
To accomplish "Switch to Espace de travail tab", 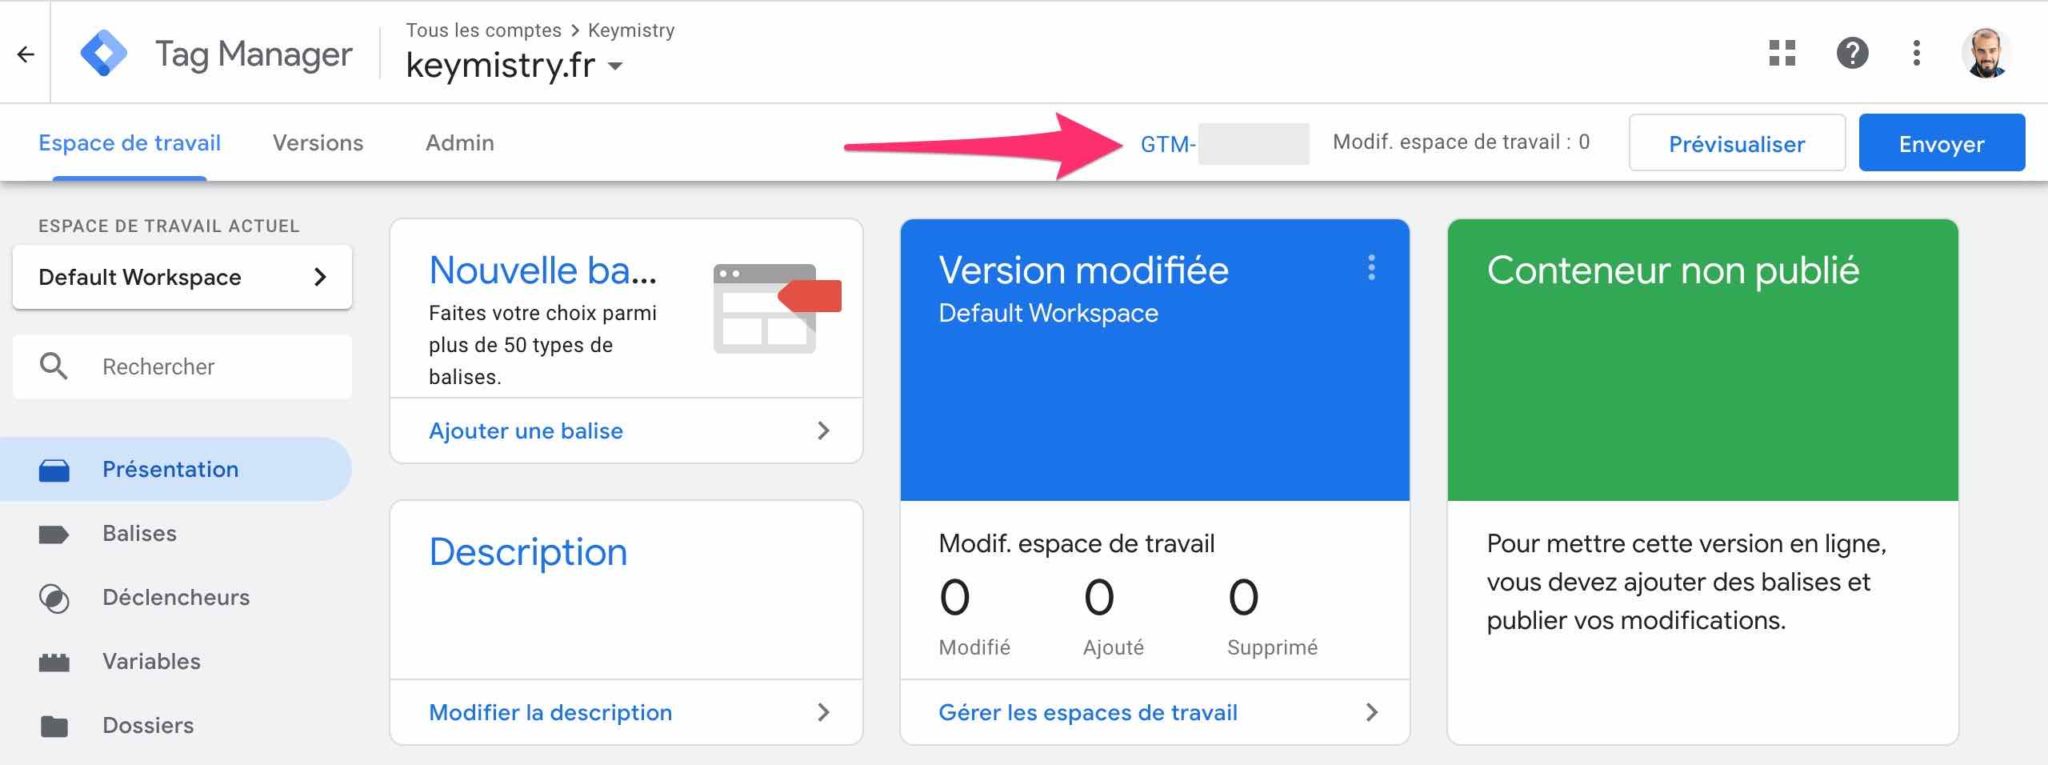I will 130,143.
